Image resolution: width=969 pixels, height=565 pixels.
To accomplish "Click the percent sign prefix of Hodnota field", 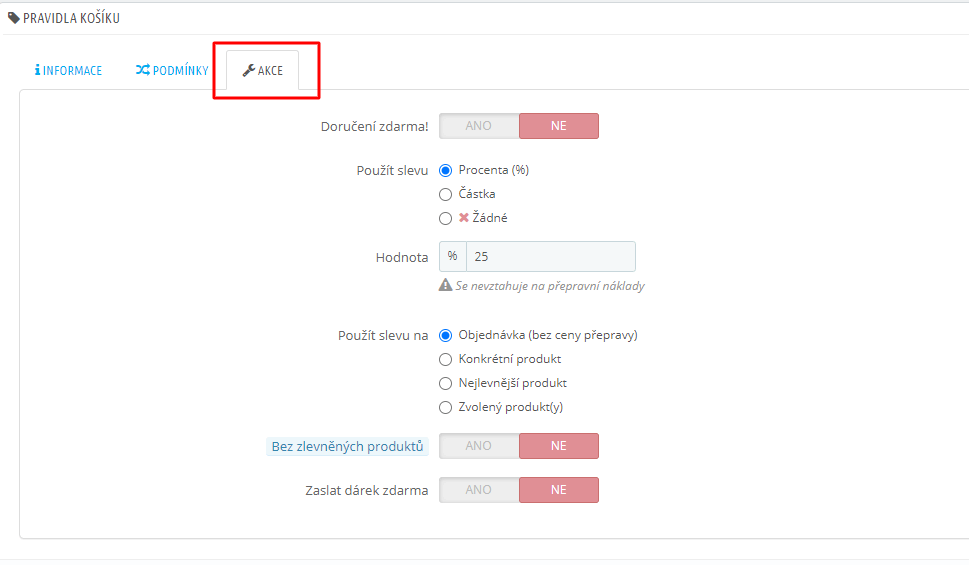I will [x=452, y=256].
